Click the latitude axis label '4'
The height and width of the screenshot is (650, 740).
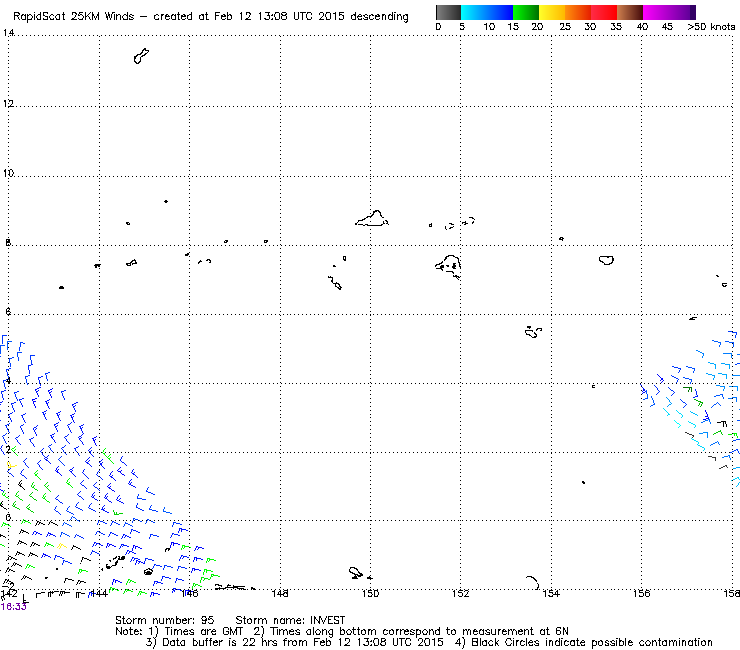[x=8, y=380]
